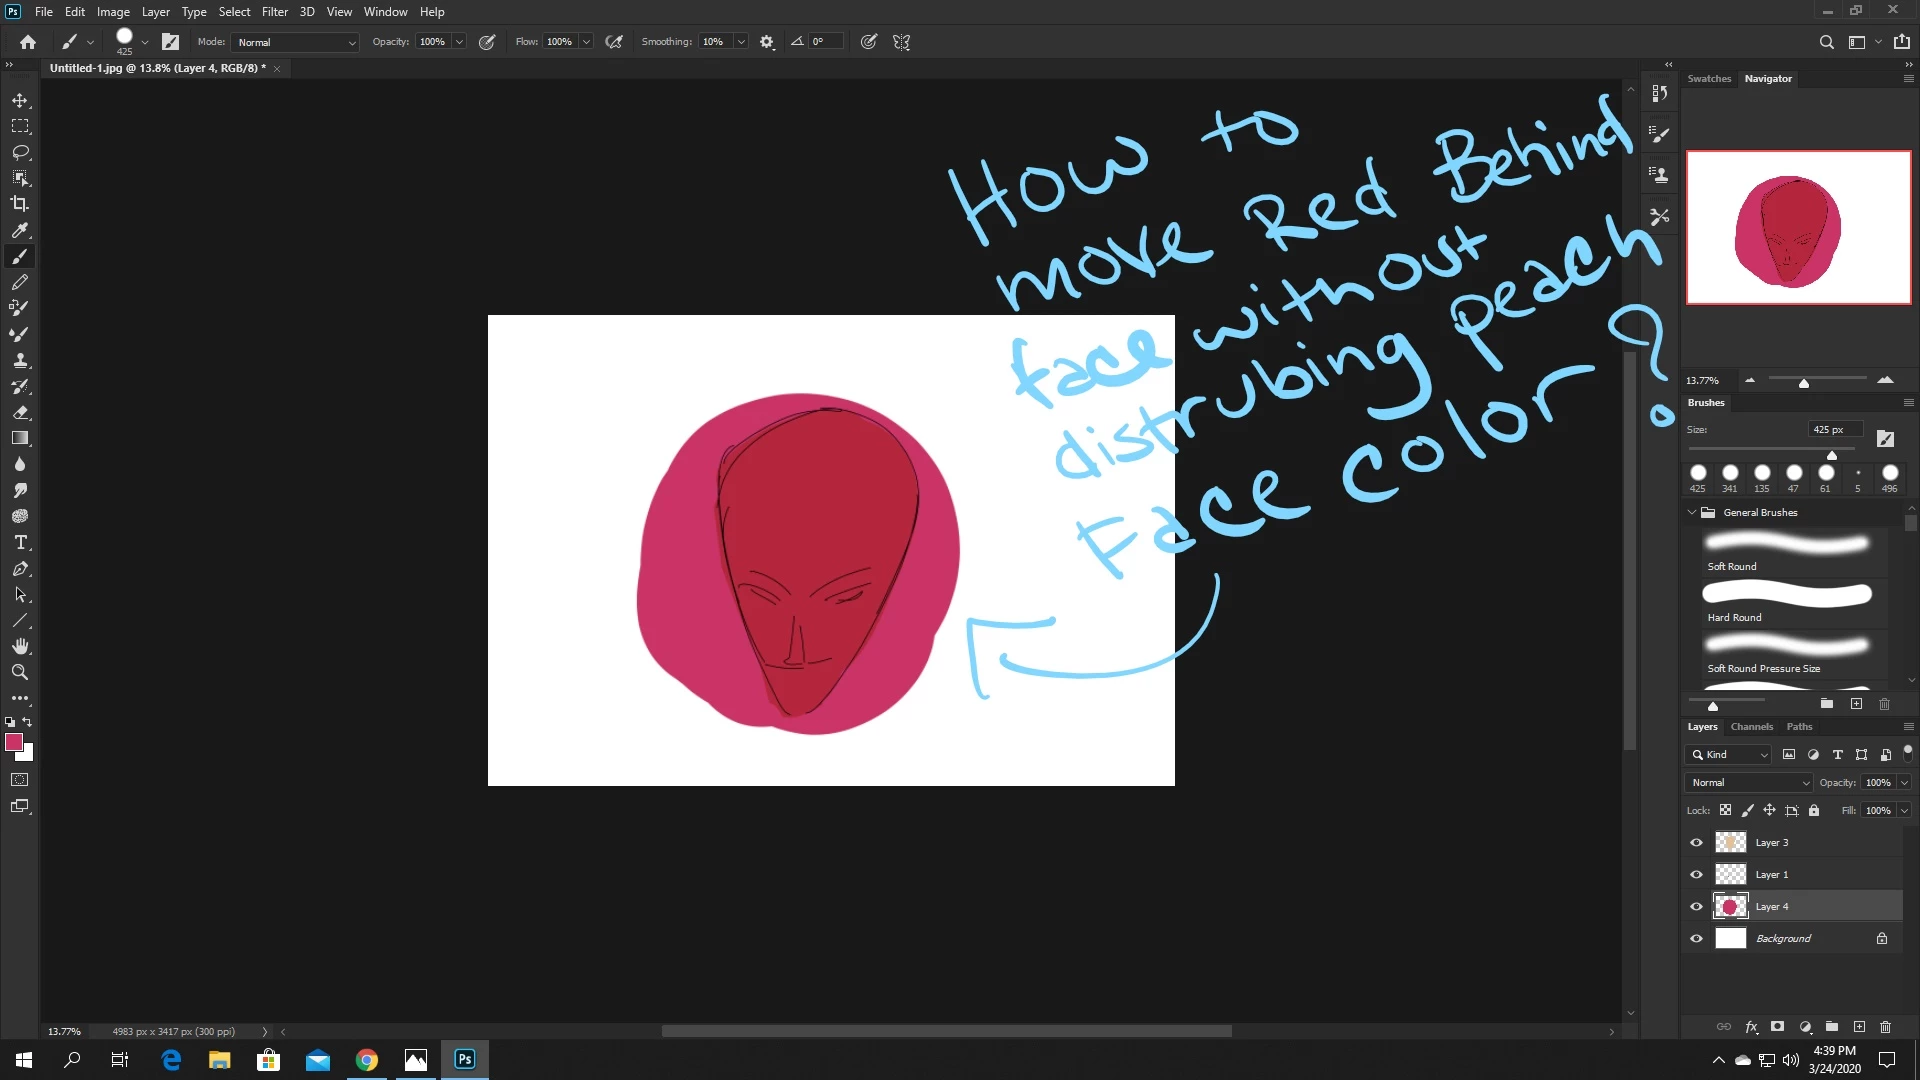Collapse the General Brushes folder
The image size is (1920, 1080).
point(1692,513)
